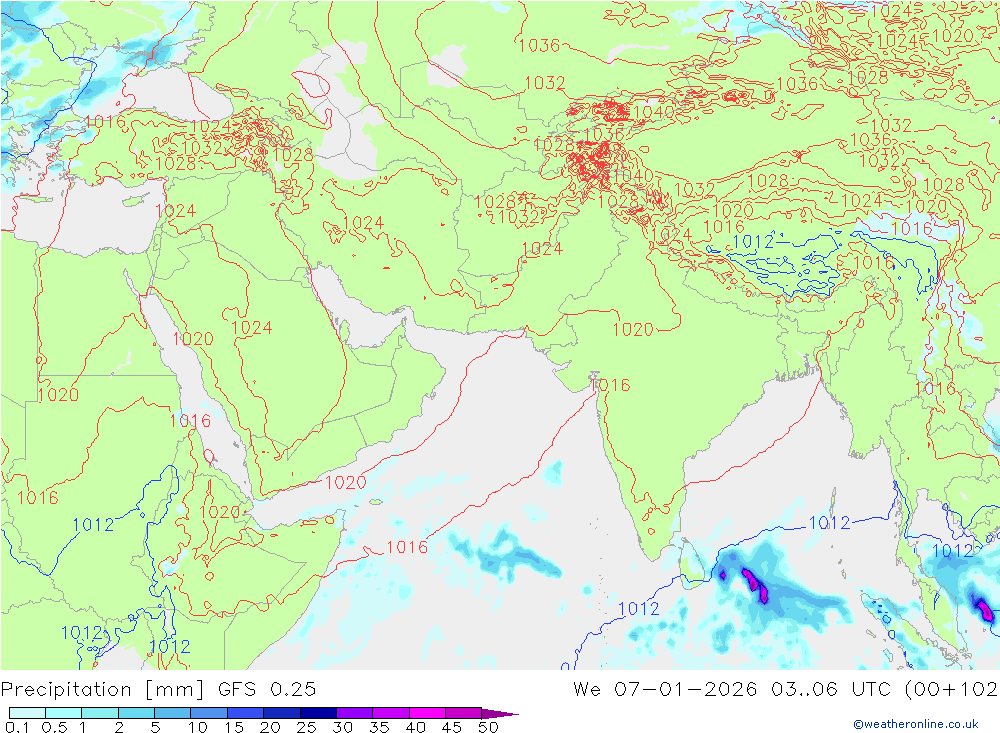Click the '1036' label on the long northern isobar
The image size is (1000, 733).
pyautogui.click(x=539, y=45)
